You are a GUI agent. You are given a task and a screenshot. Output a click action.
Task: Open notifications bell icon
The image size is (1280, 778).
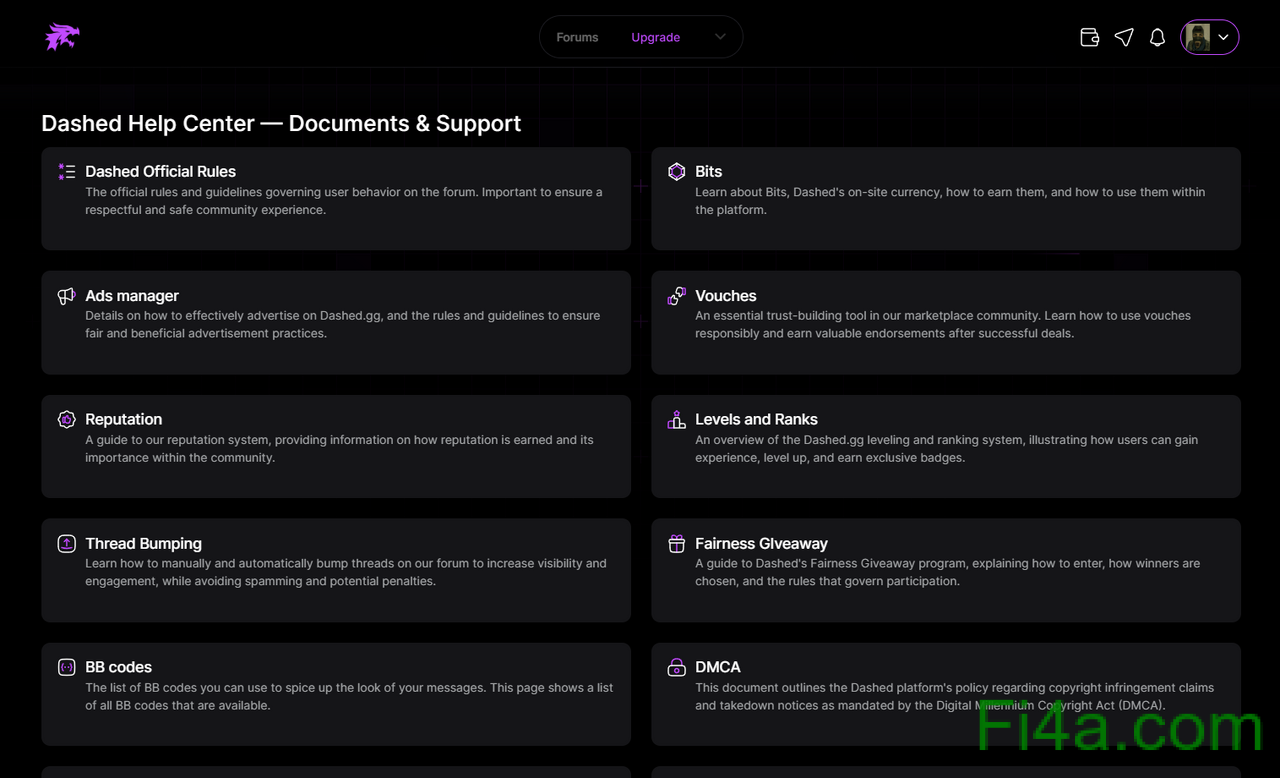(x=1157, y=37)
